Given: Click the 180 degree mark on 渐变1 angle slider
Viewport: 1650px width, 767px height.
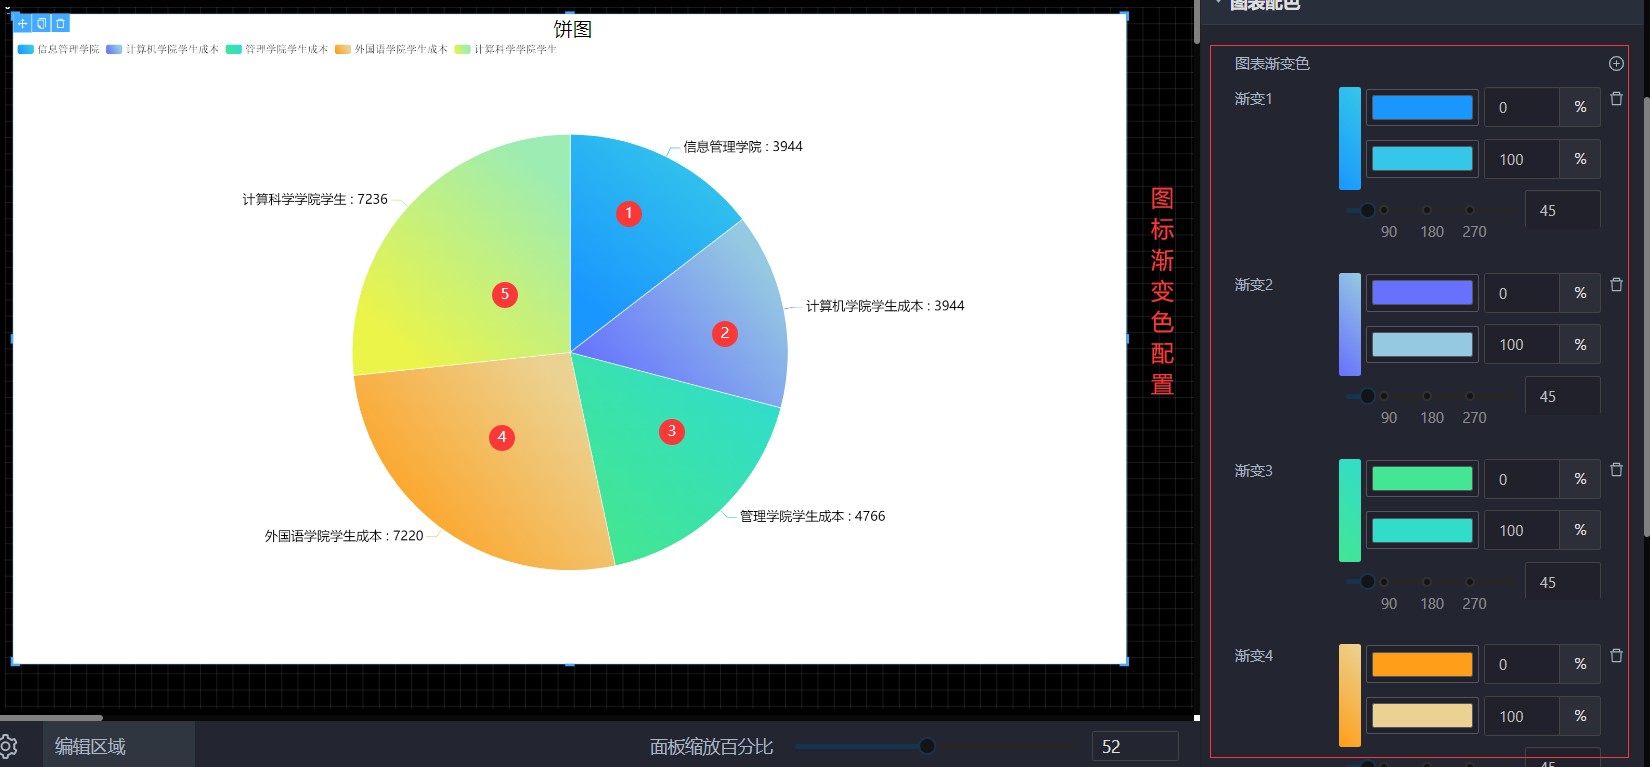Looking at the screenshot, I should point(1427,210).
